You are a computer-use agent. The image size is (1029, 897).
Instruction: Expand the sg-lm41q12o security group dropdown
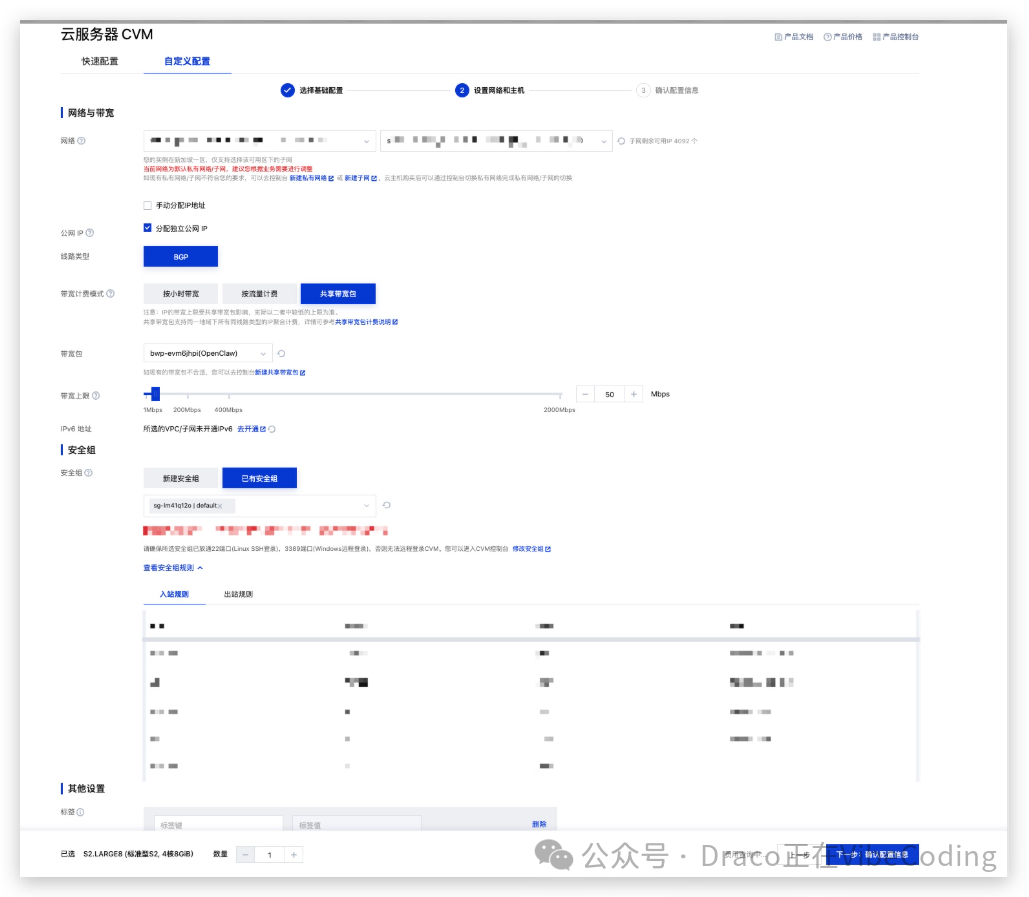[366, 506]
